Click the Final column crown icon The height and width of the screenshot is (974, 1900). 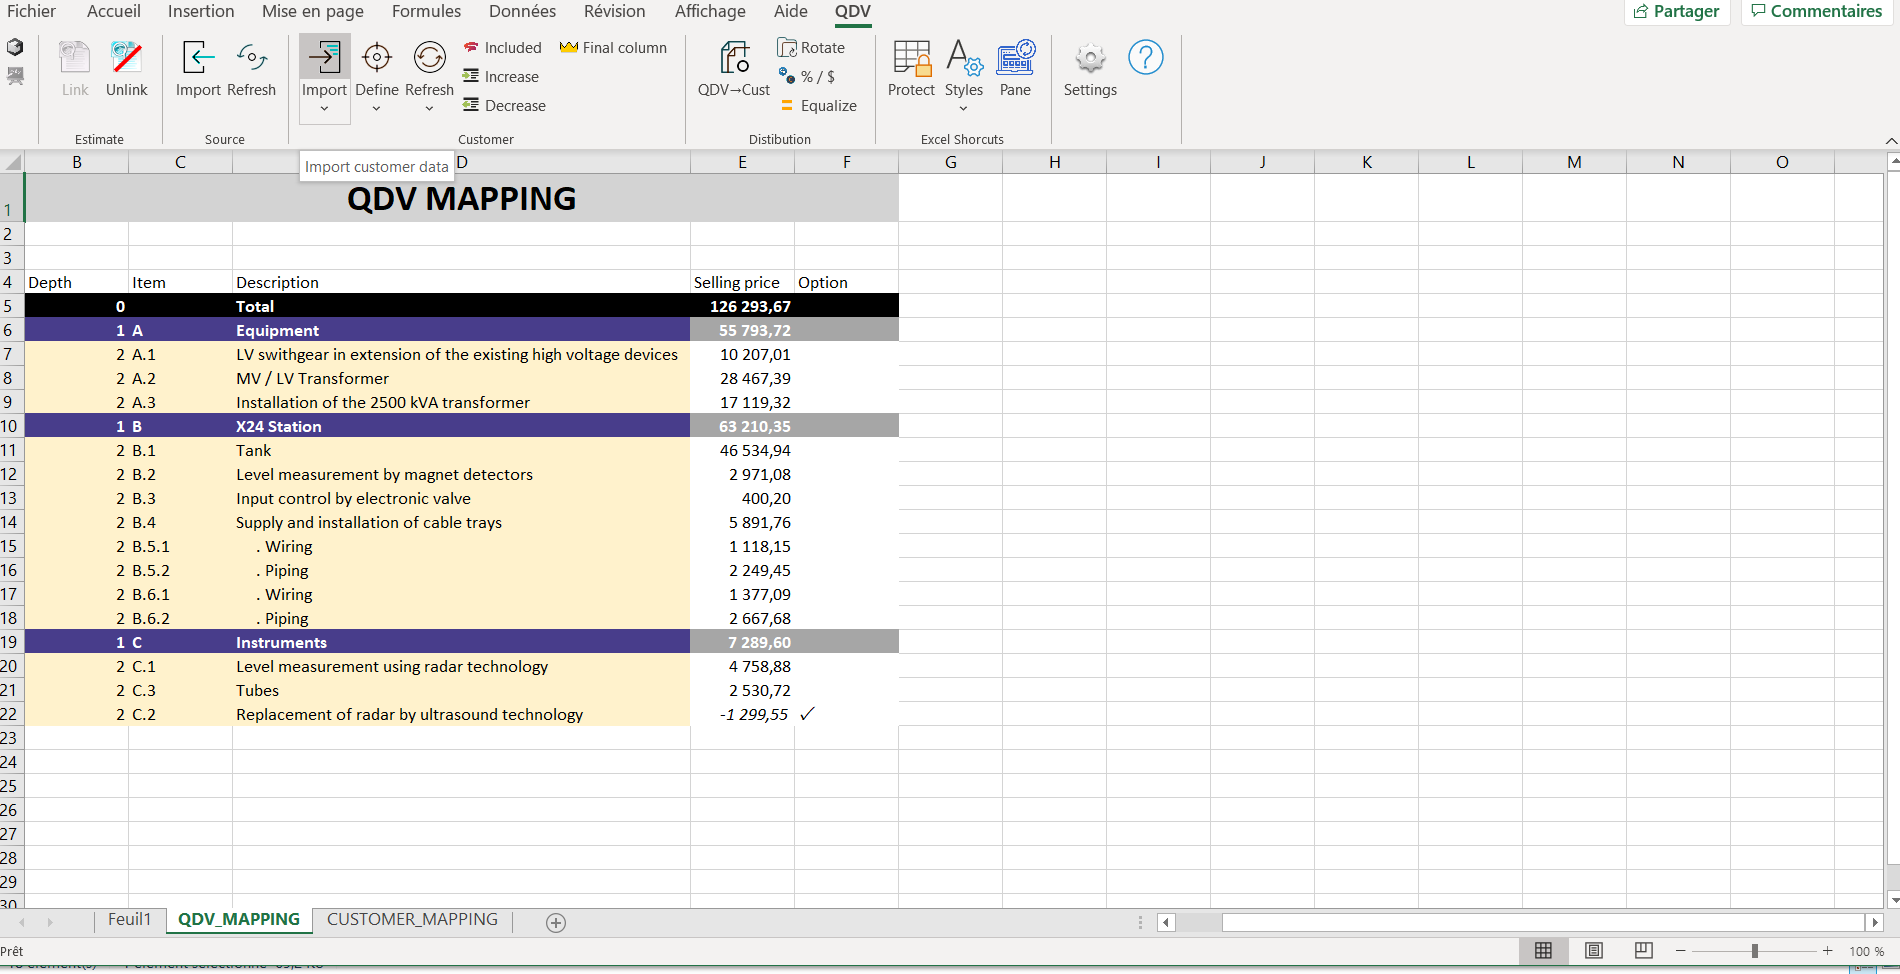point(569,47)
